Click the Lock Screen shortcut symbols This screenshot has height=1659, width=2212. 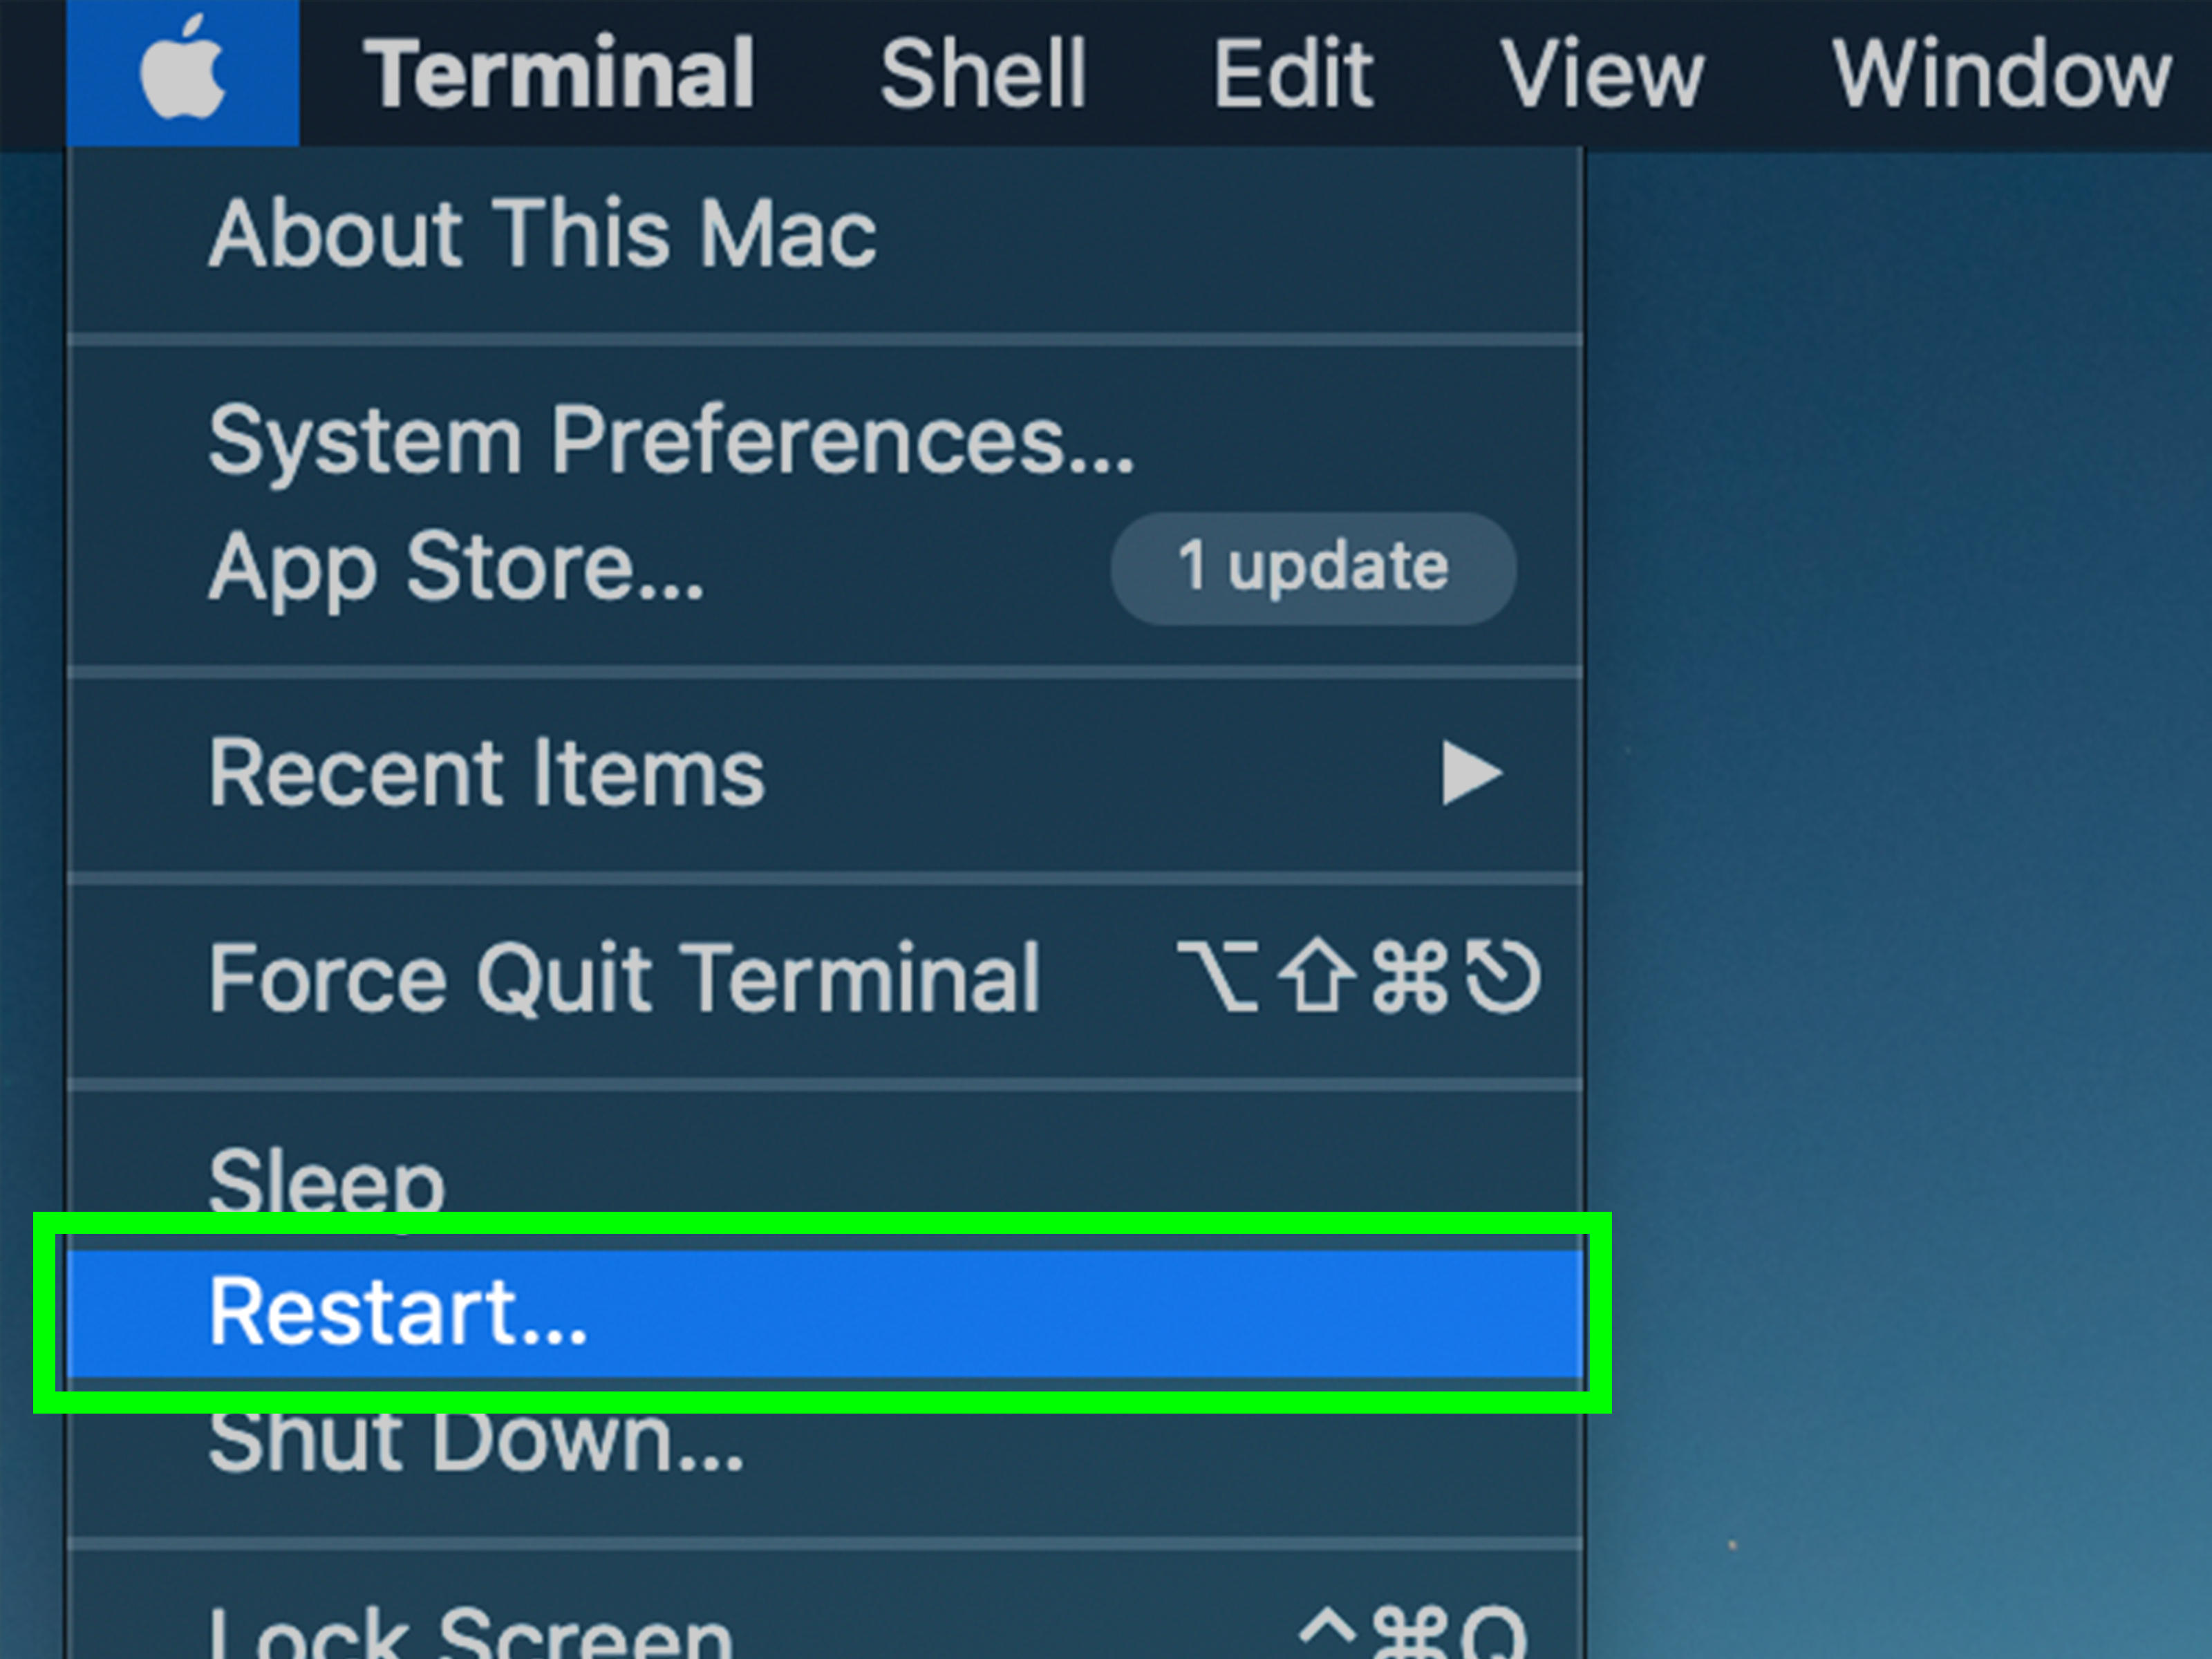pyautogui.click(x=1412, y=1630)
